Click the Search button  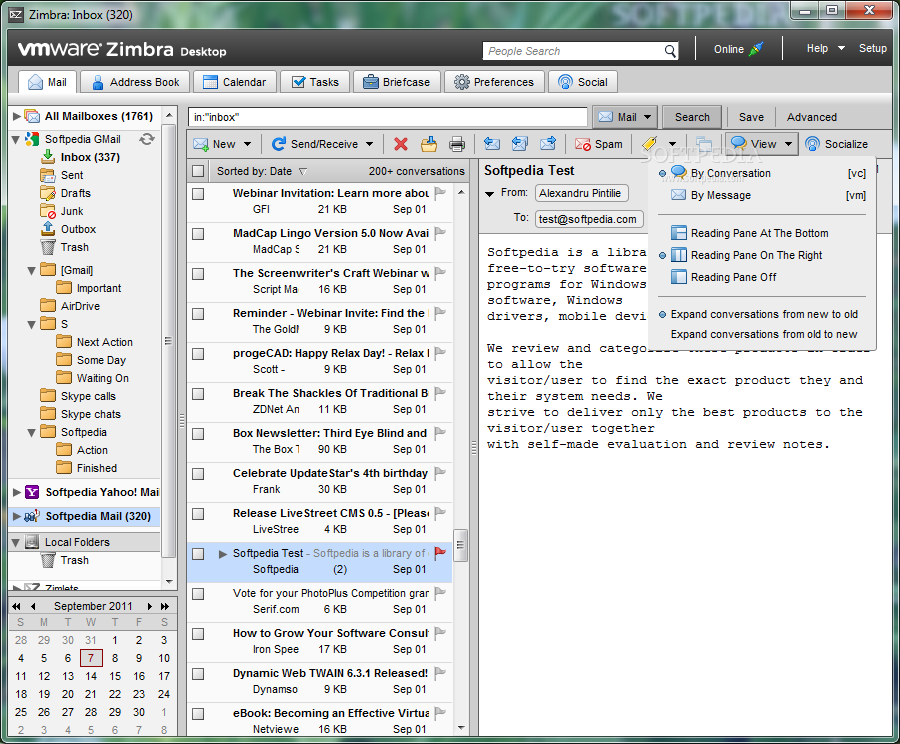692,117
